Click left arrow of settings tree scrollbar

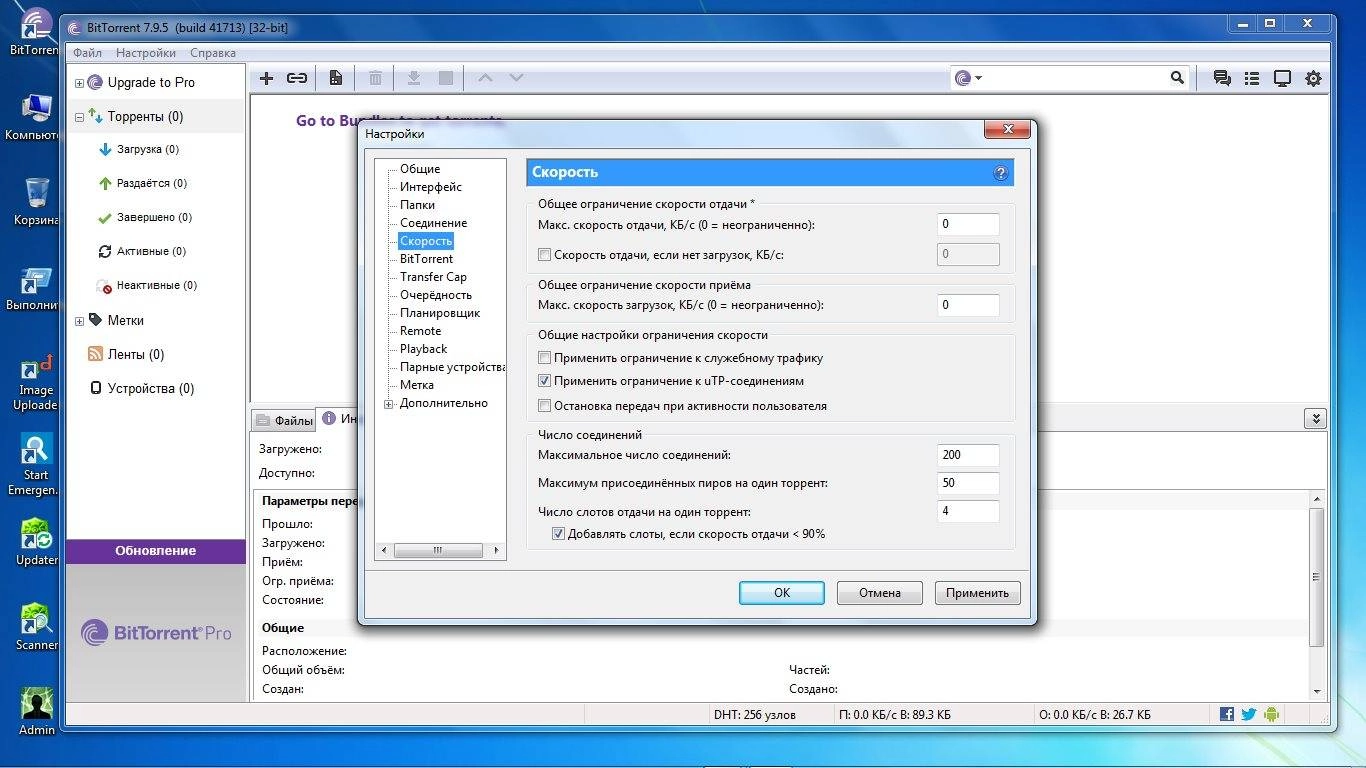(x=385, y=550)
